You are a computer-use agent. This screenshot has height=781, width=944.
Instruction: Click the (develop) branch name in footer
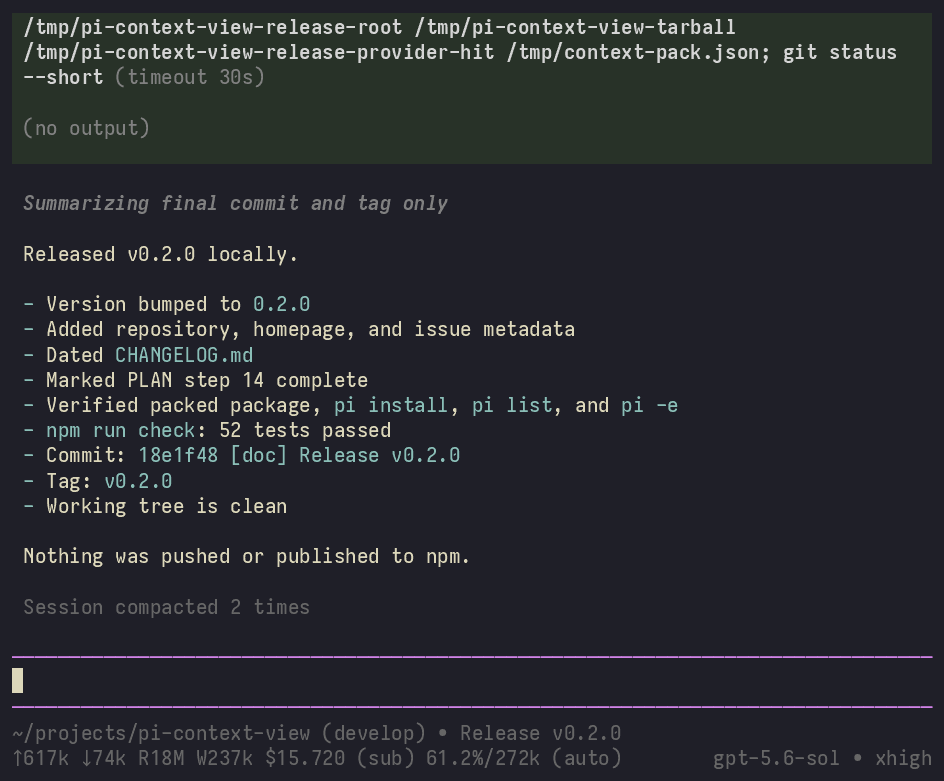pos(374,733)
